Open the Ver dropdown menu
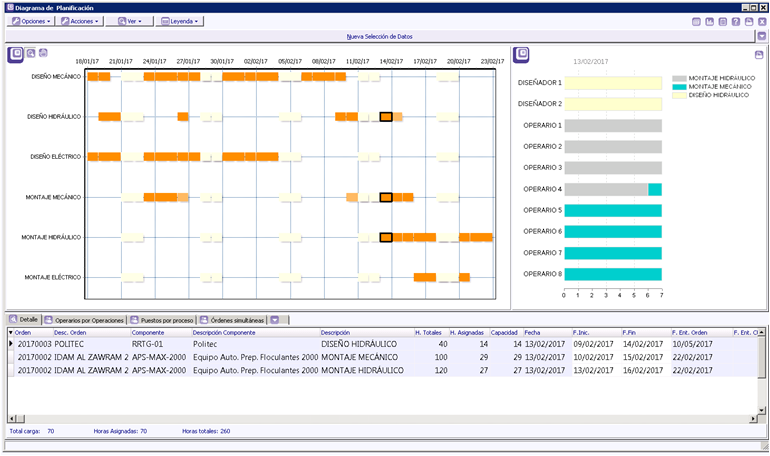This screenshot has height=456, width=770. [x=129, y=21]
